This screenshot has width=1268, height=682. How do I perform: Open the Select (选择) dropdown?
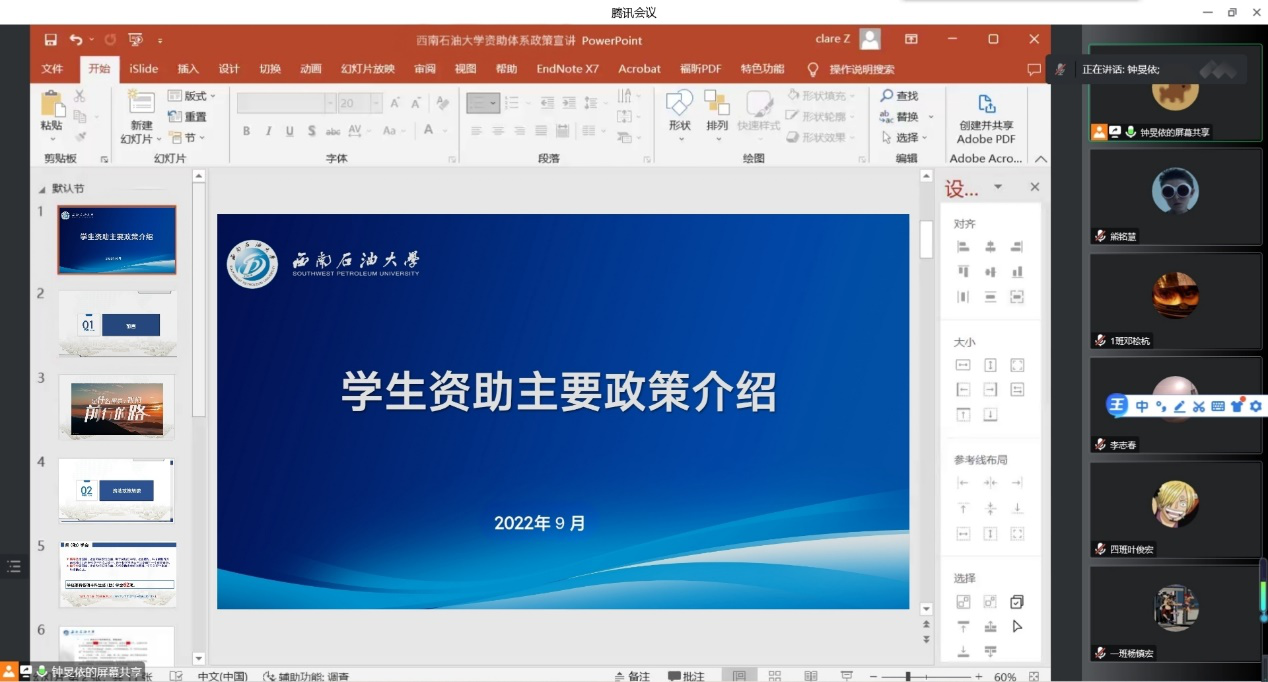[905, 138]
